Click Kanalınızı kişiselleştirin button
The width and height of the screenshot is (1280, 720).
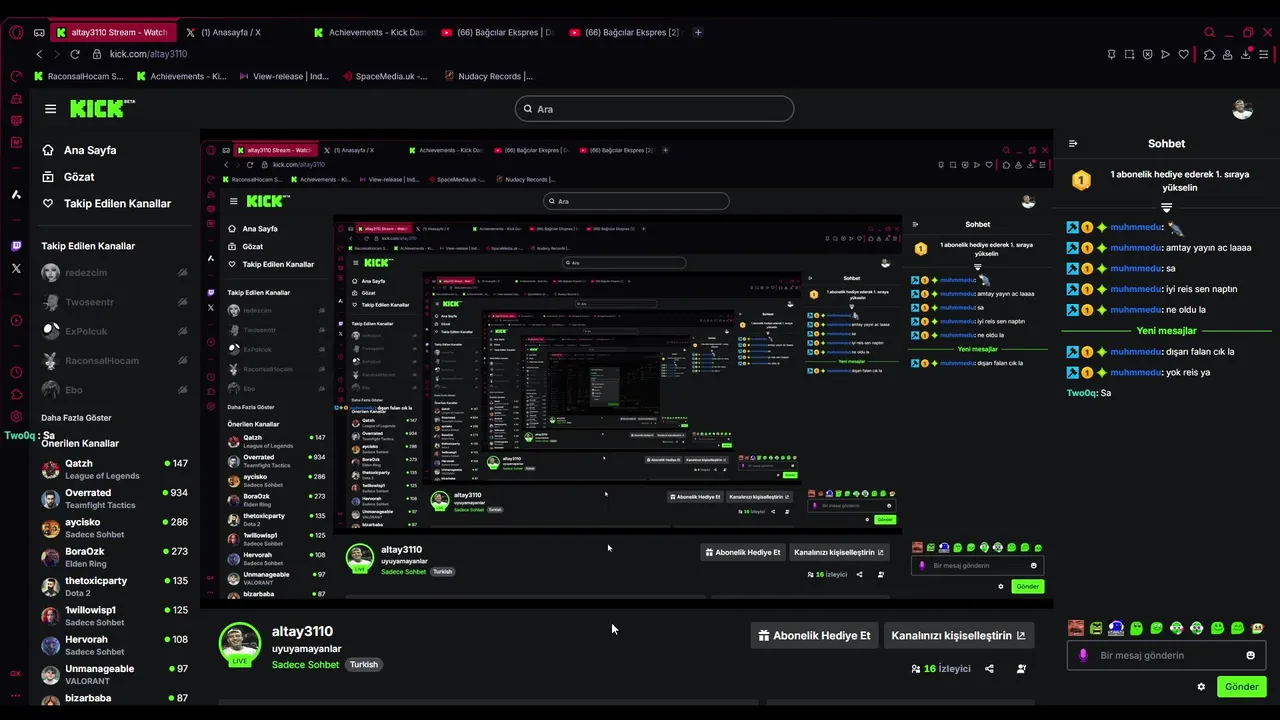[x=958, y=635]
